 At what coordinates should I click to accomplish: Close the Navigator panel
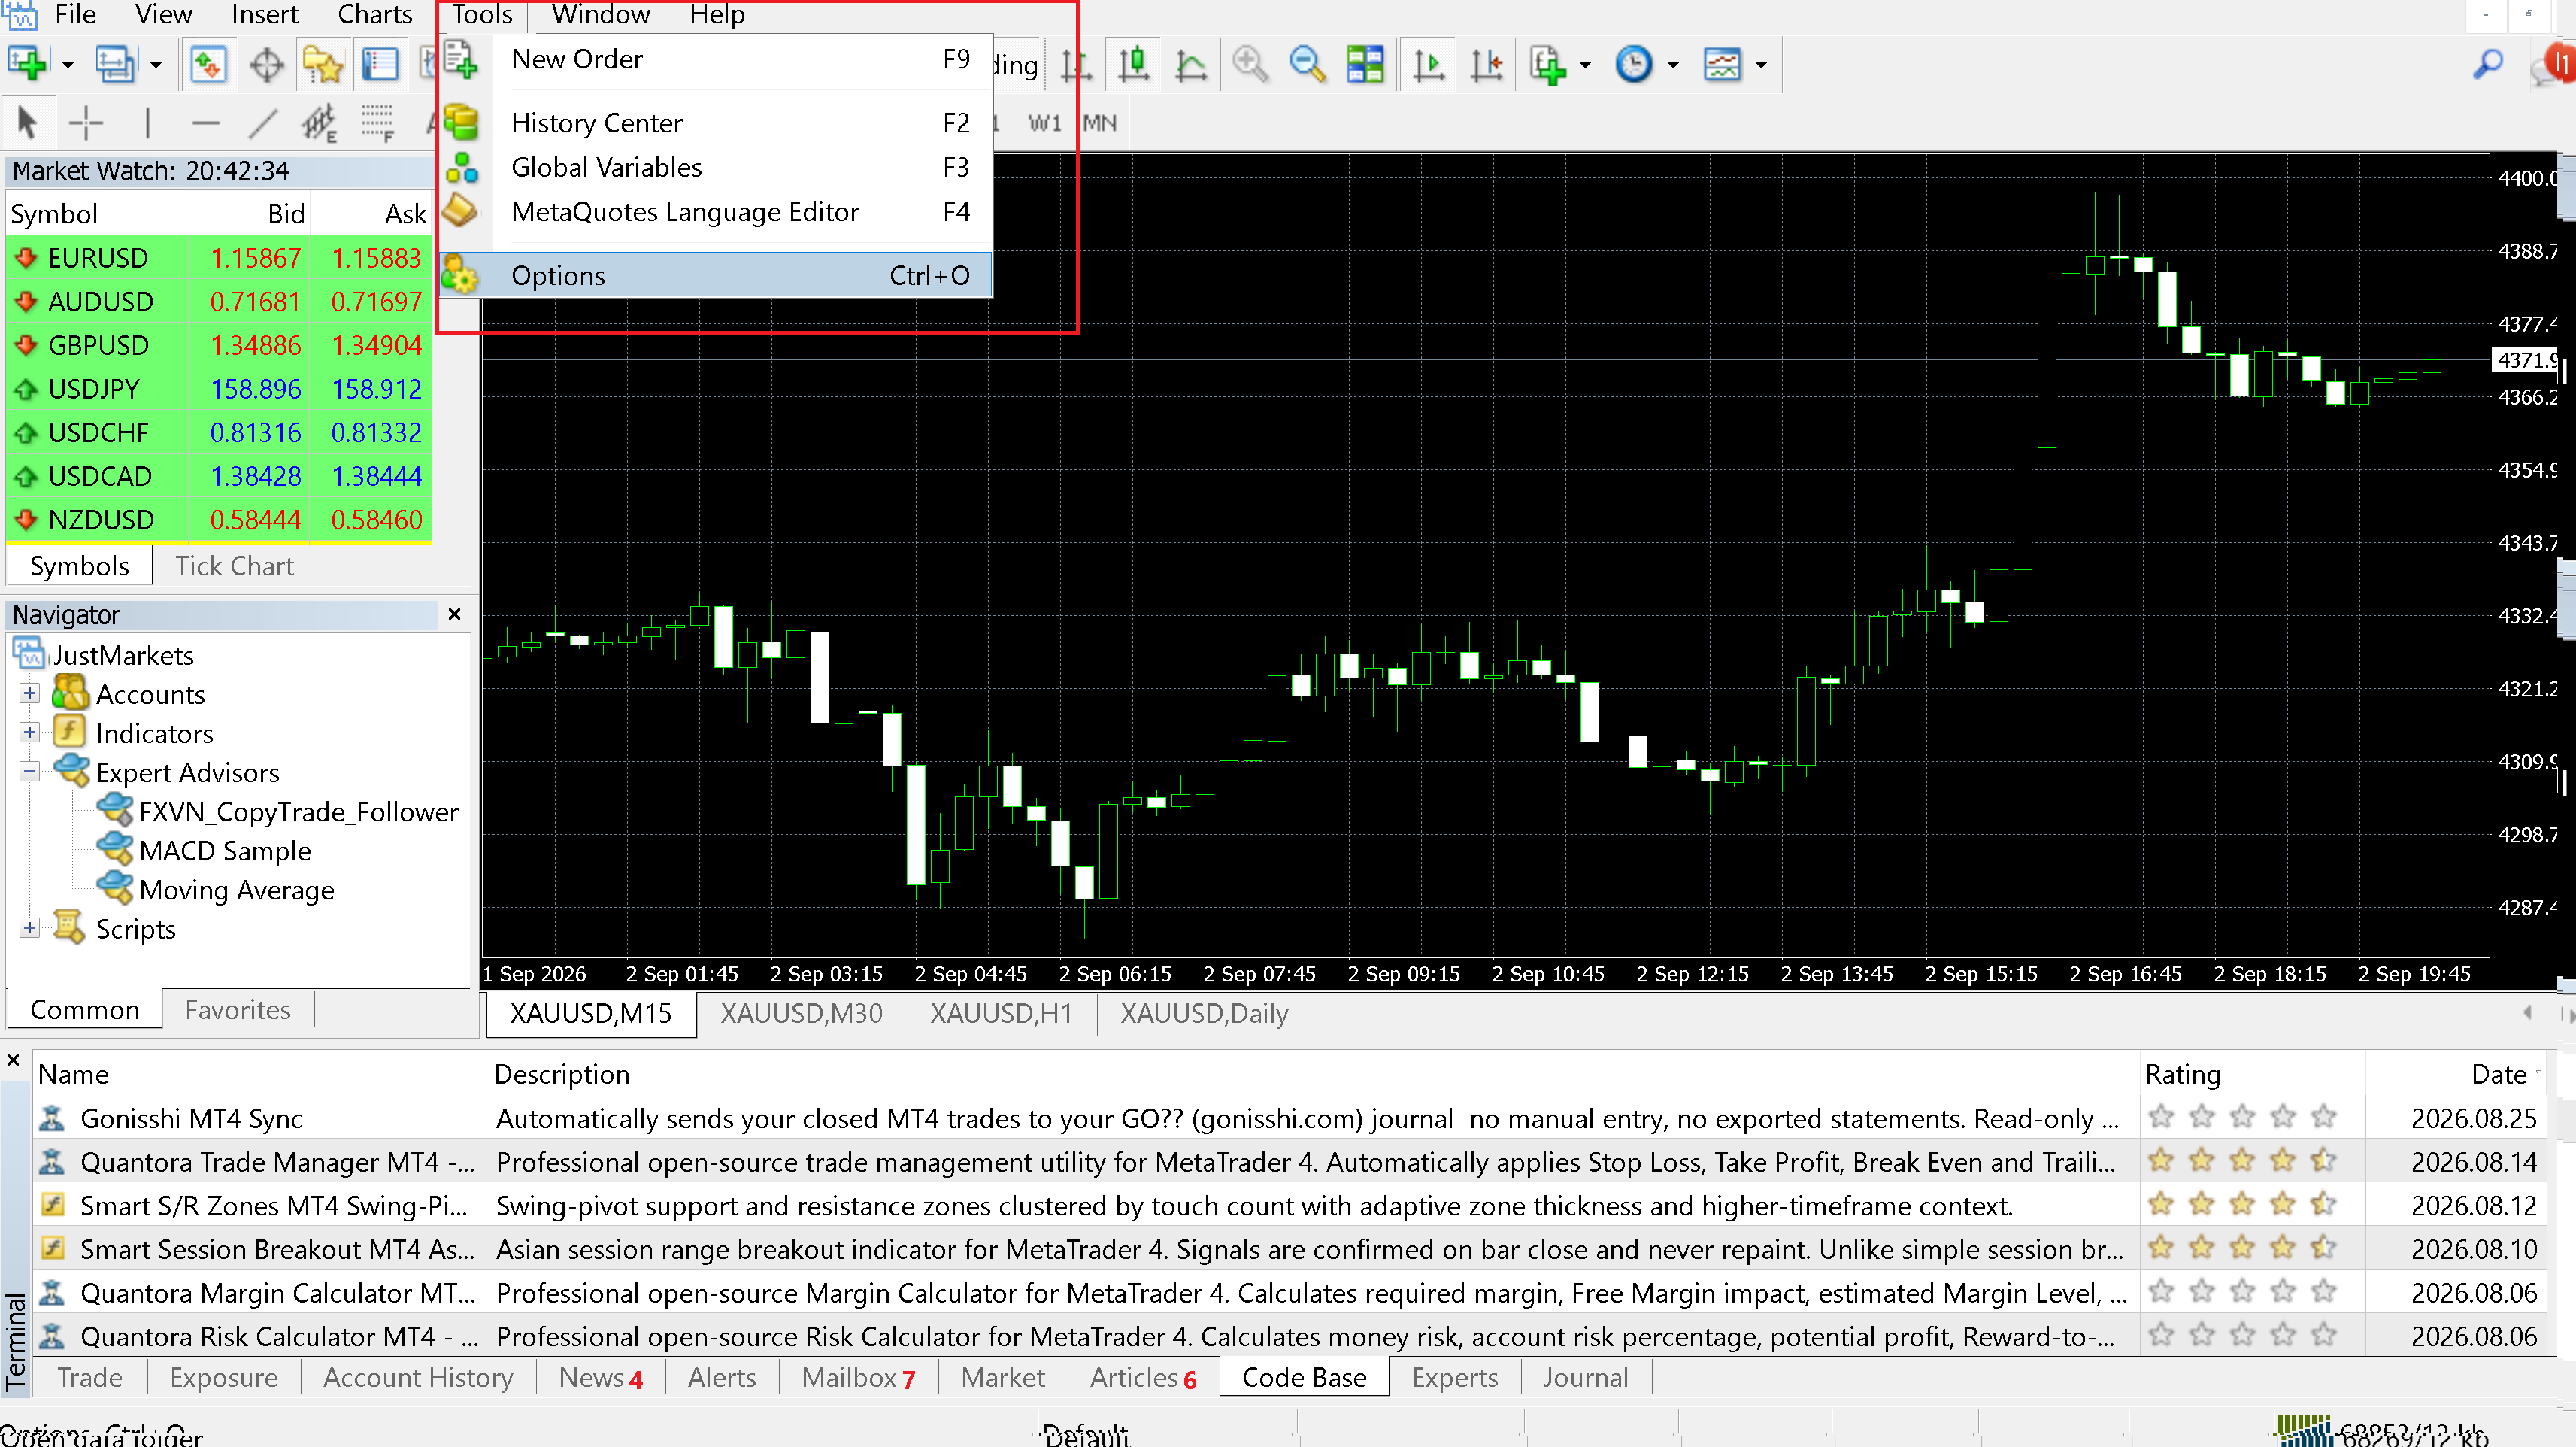[x=454, y=614]
